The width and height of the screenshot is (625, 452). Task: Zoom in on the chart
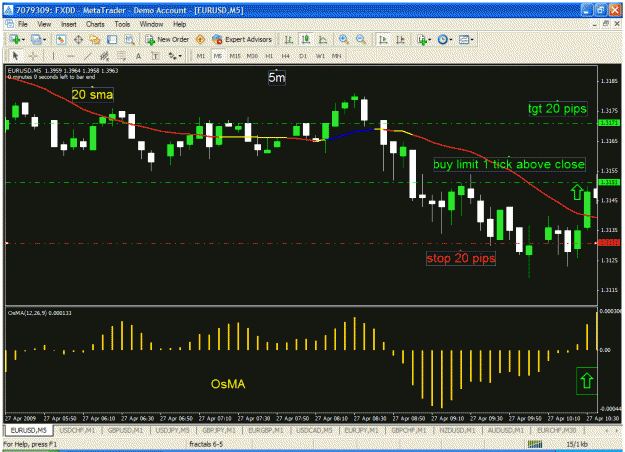[x=344, y=39]
